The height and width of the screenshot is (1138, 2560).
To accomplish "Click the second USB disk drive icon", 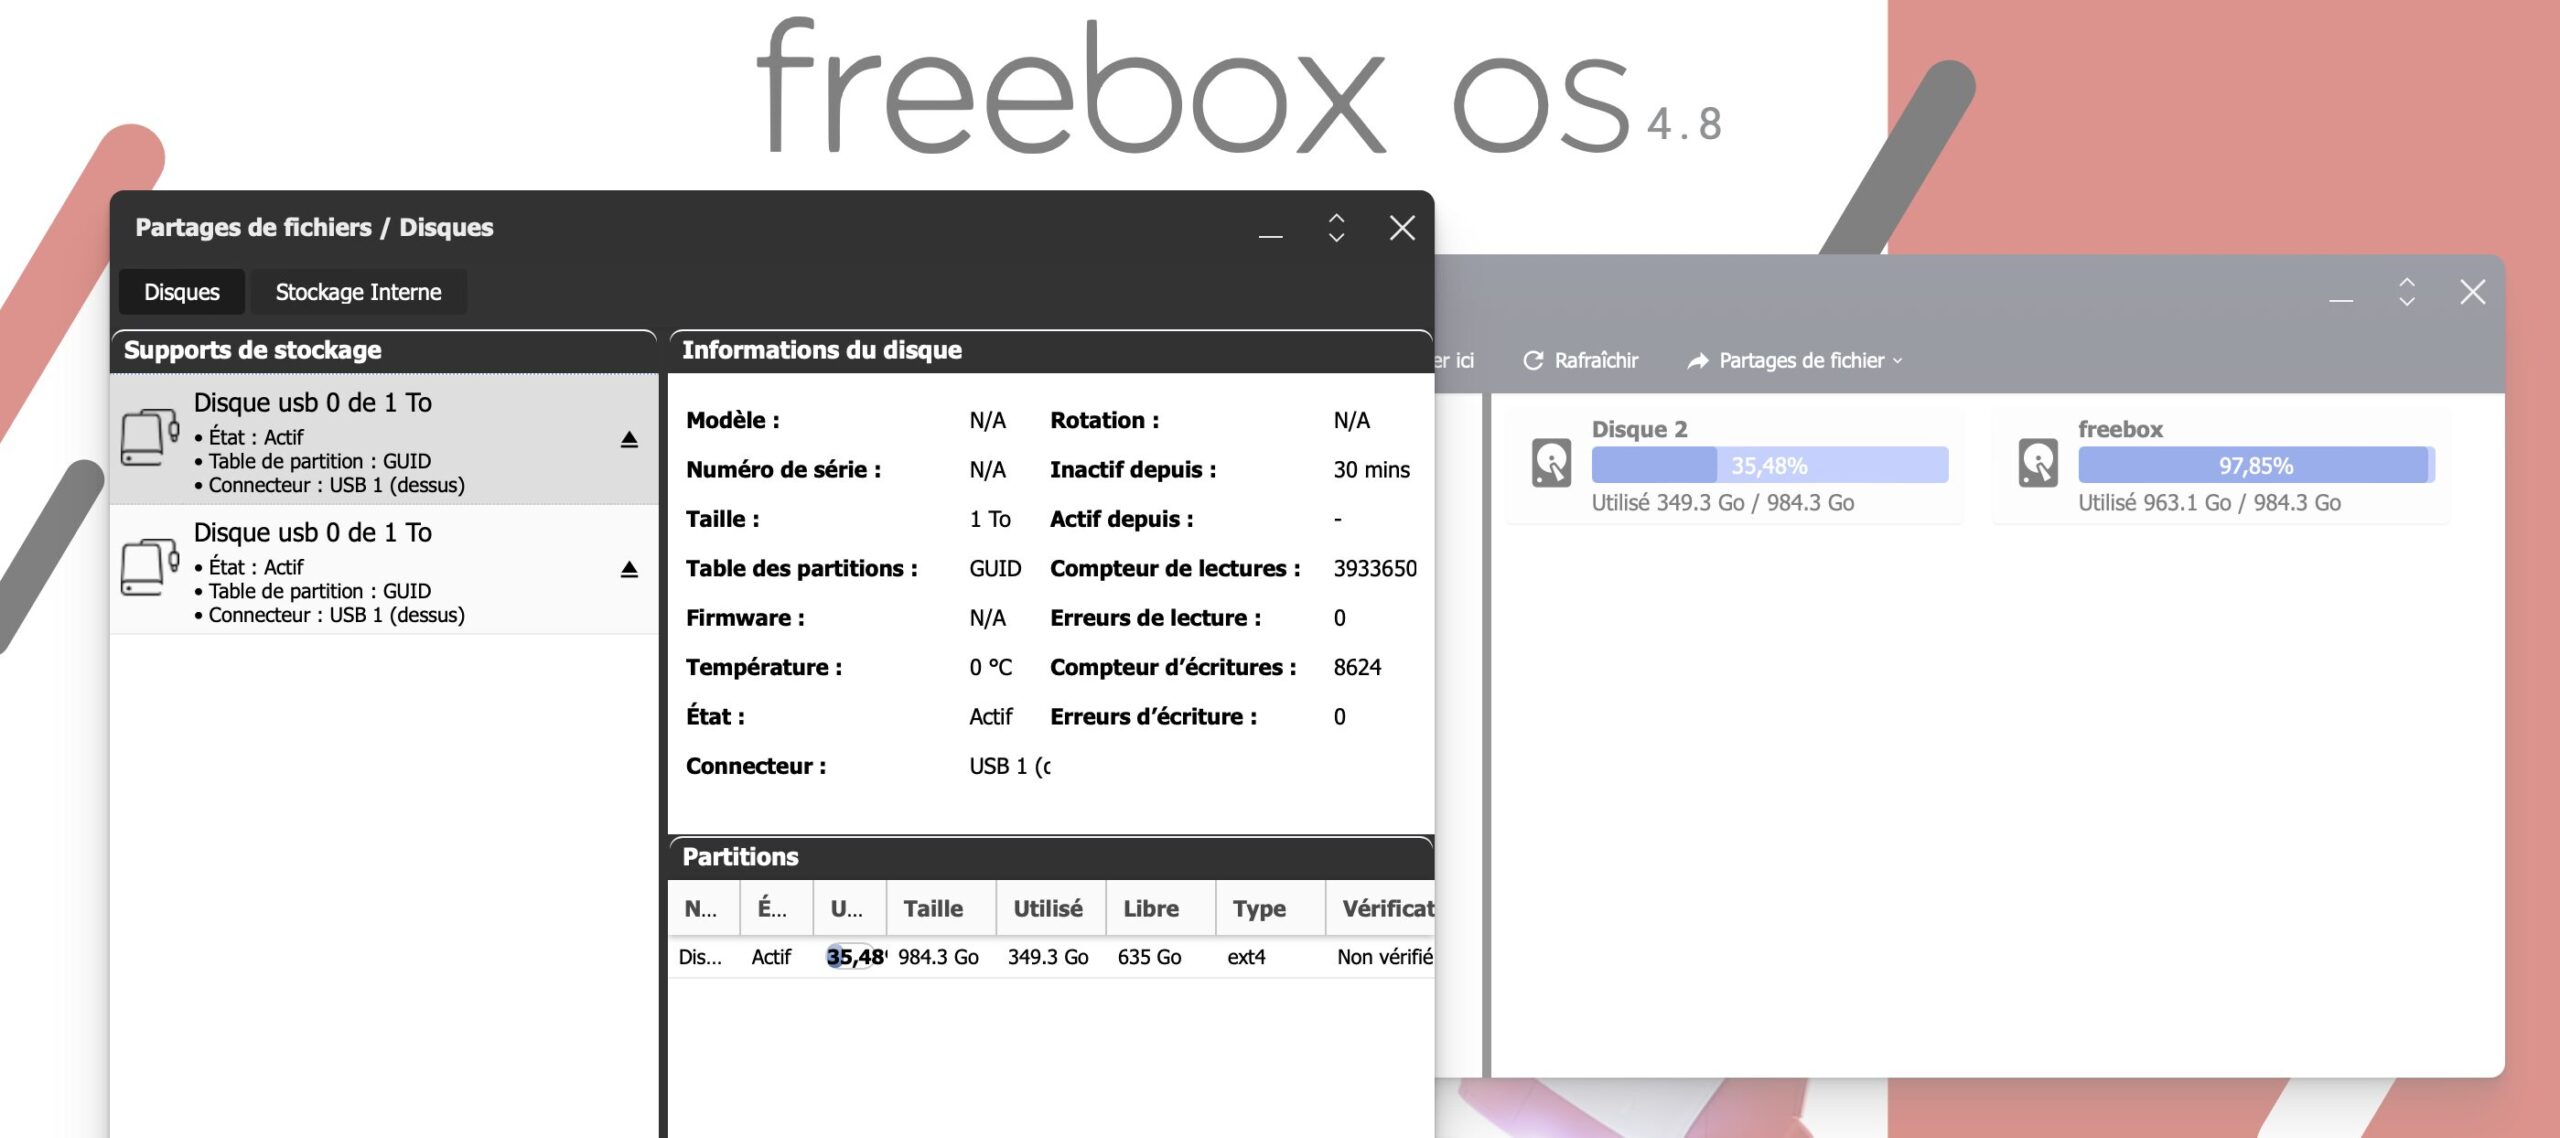I will tap(150, 567).
